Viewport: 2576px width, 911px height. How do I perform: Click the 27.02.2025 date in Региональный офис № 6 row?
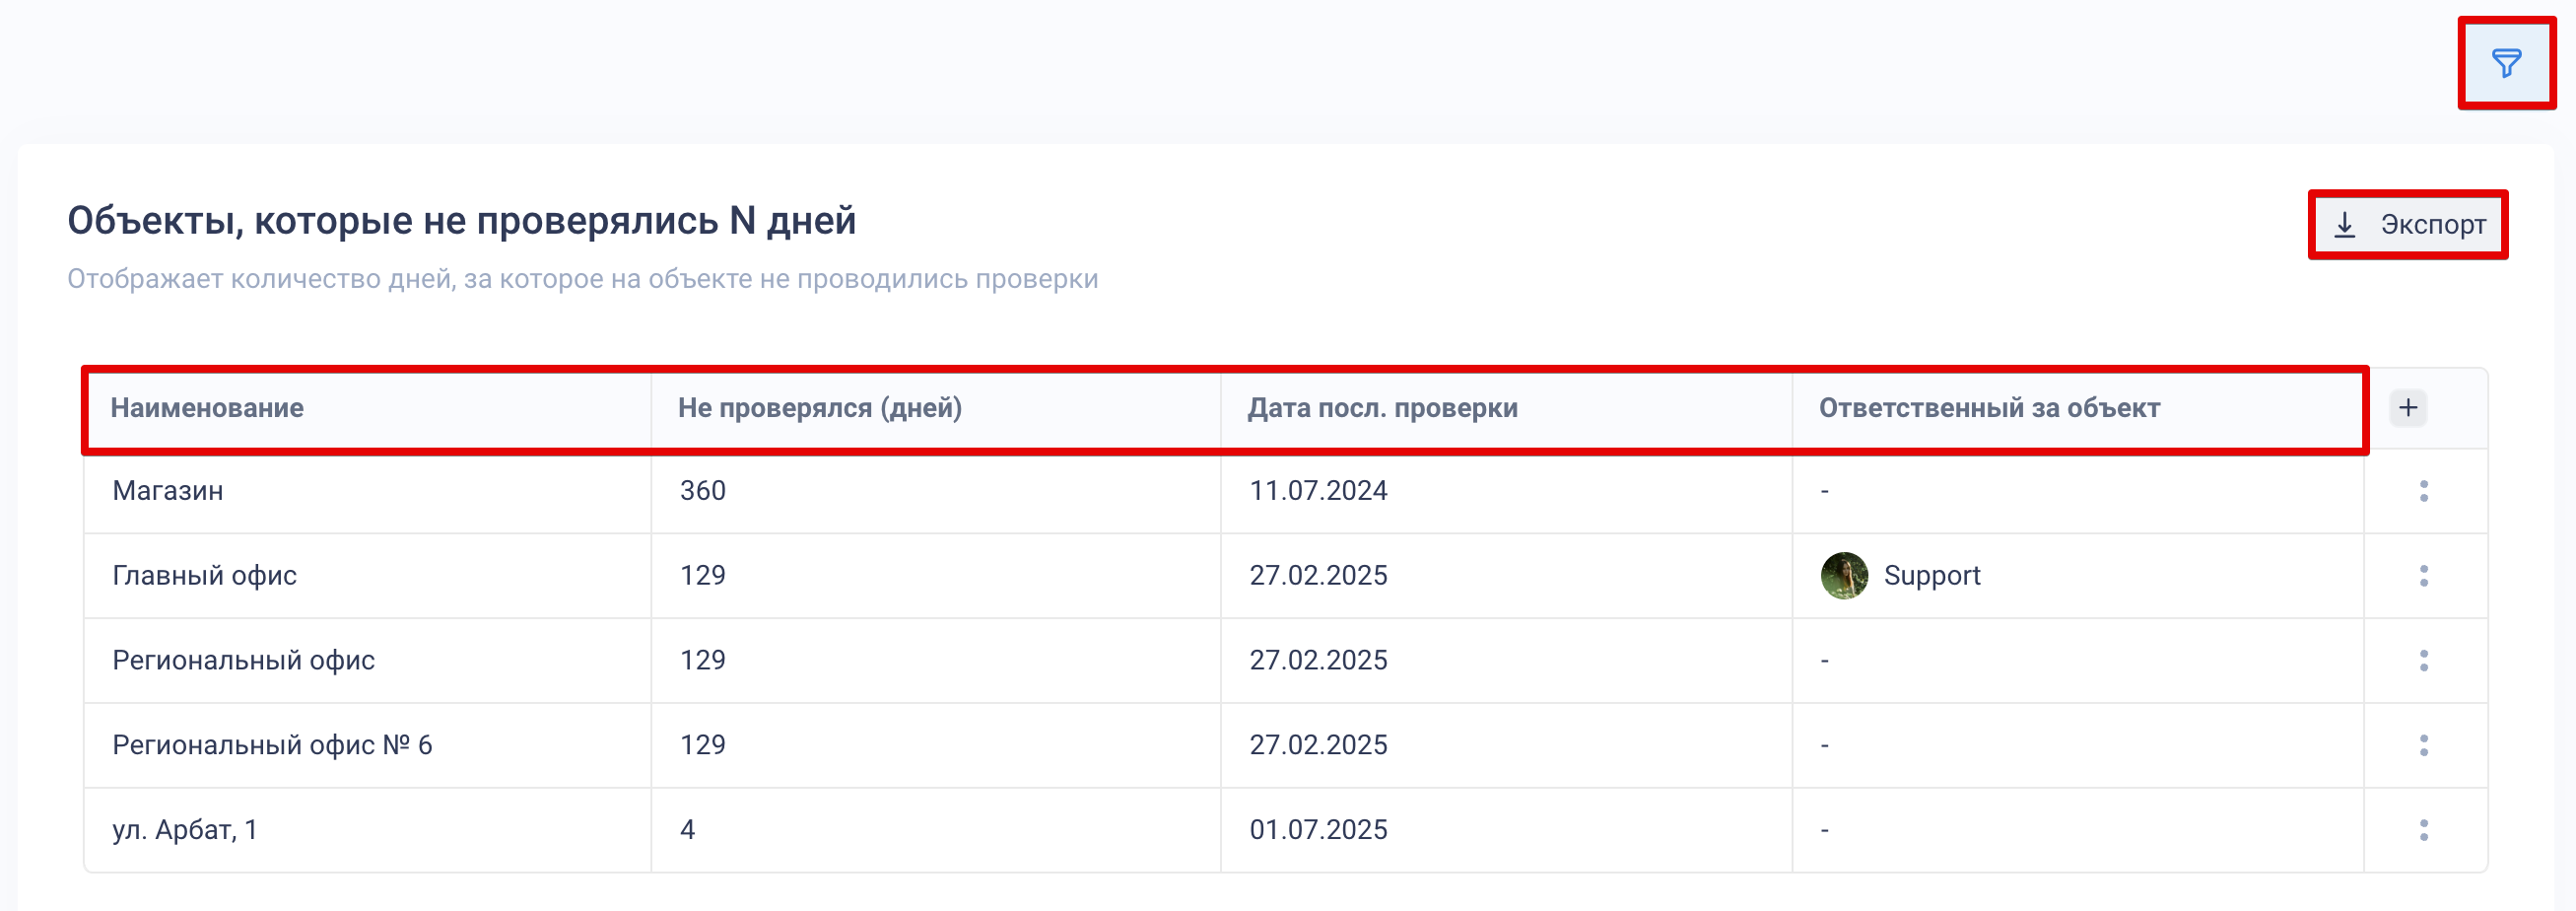1318,745
